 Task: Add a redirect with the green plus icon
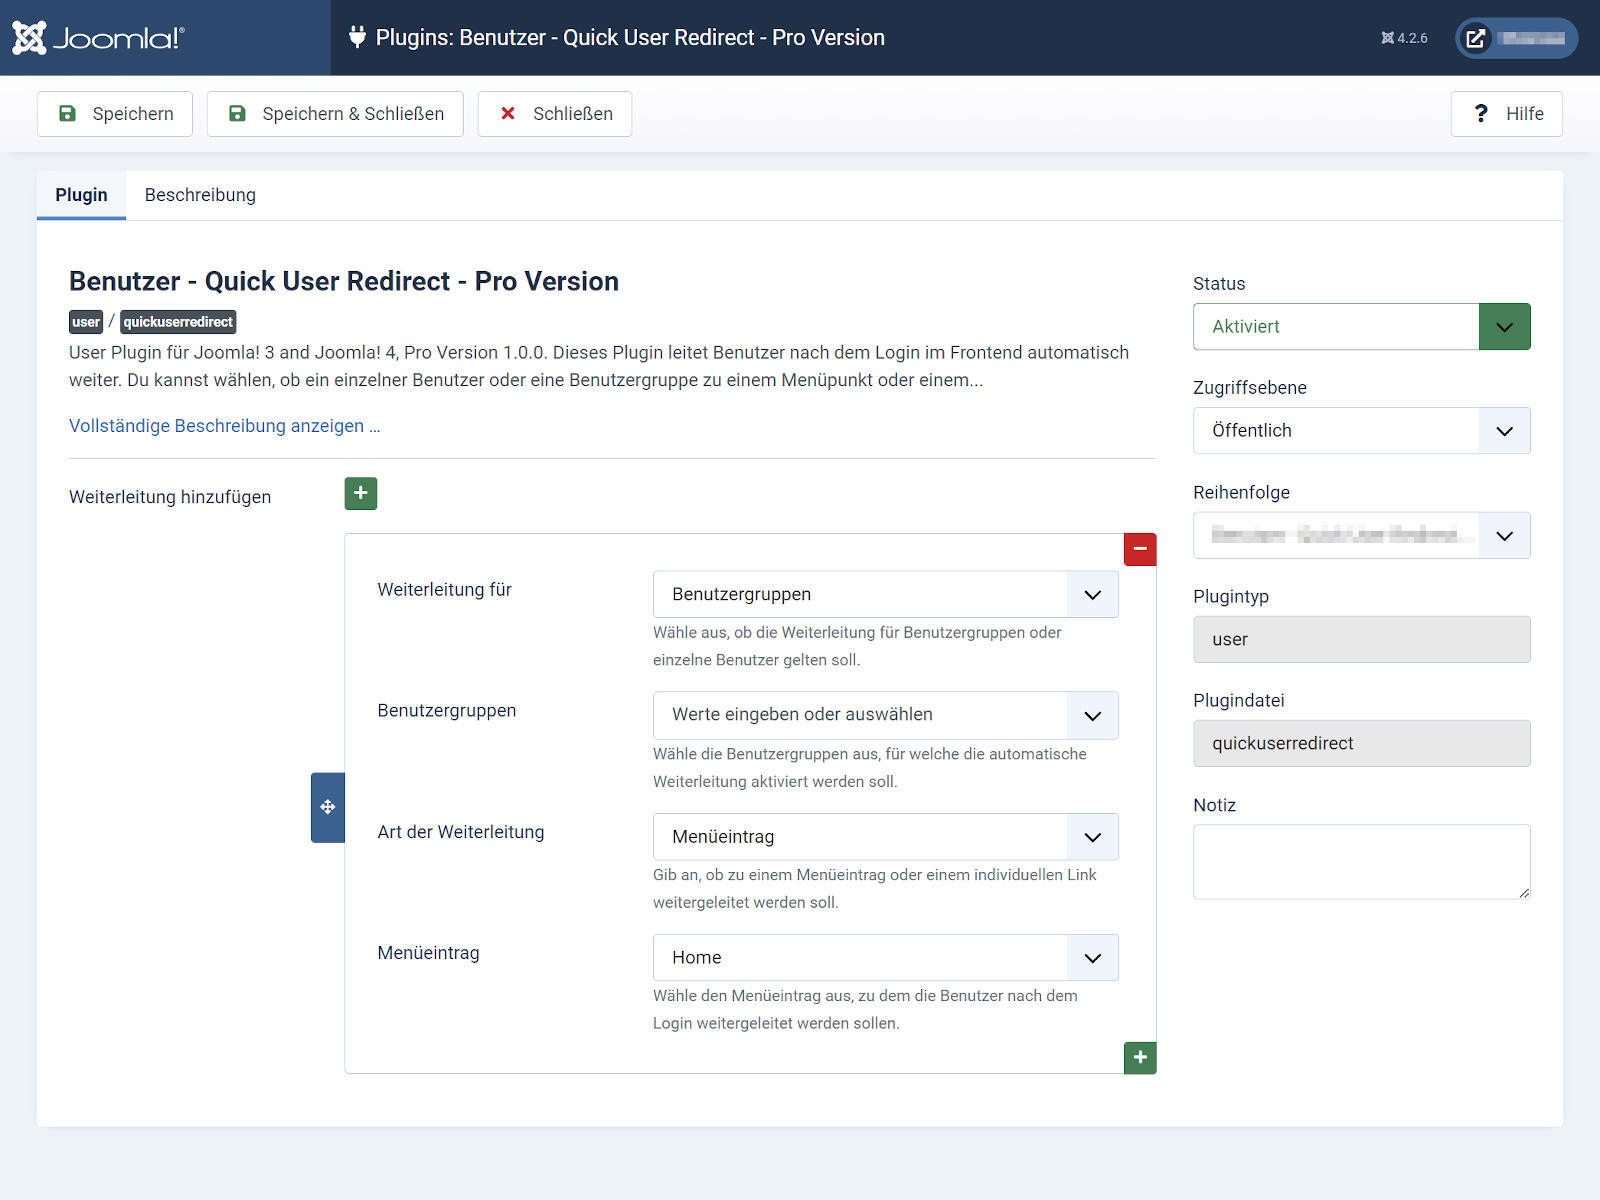tap(360, 493)
